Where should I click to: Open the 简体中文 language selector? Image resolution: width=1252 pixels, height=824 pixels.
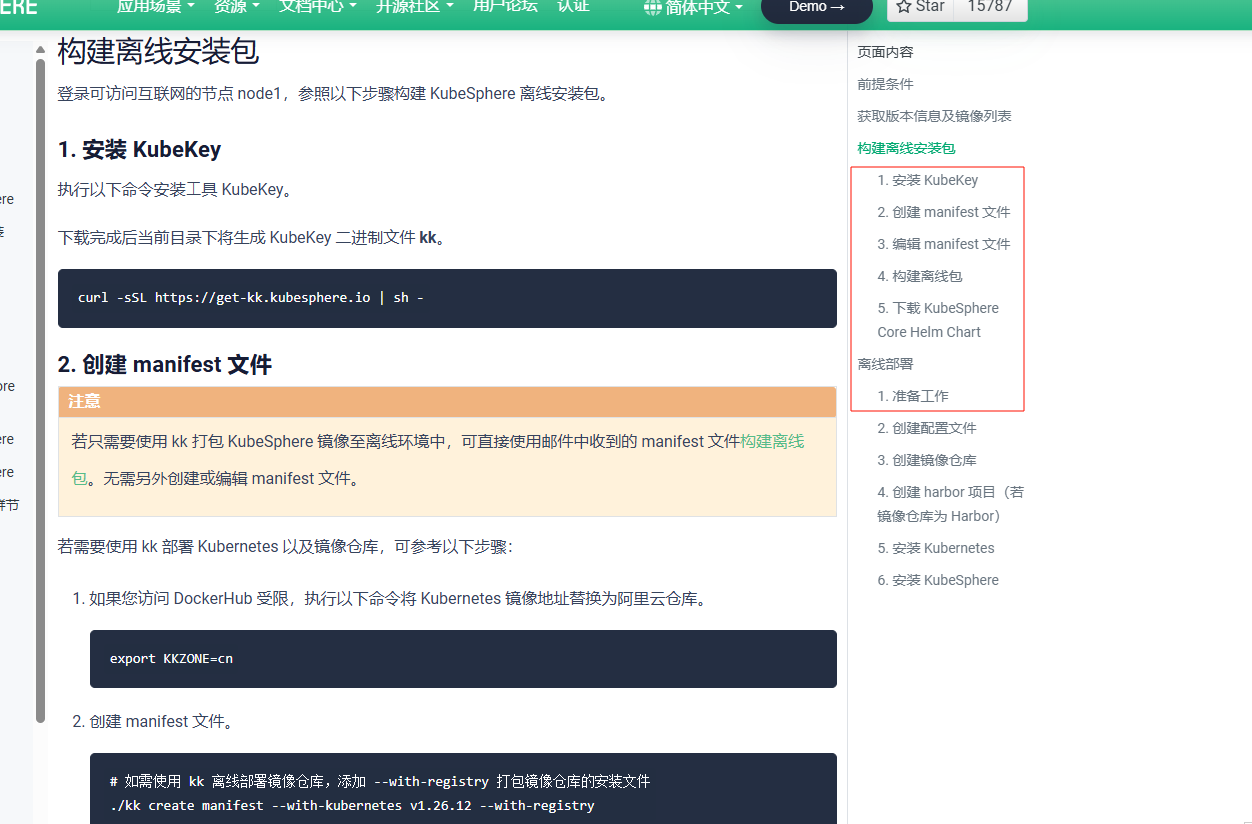click(704, 8)
